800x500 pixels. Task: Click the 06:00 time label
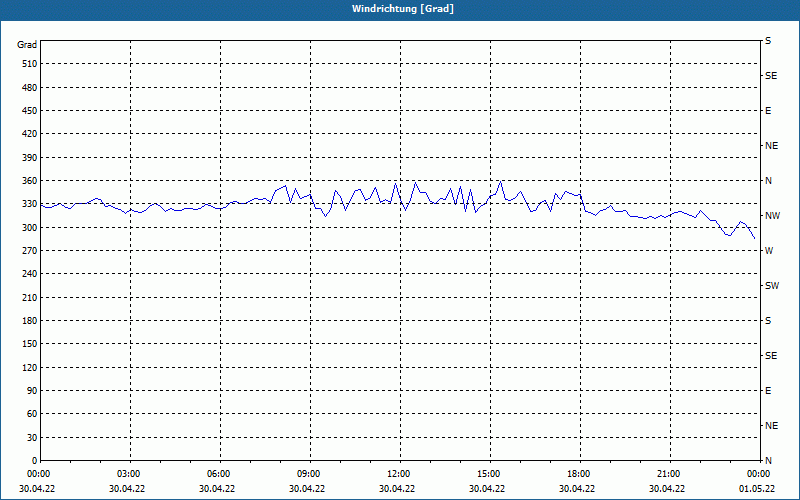point(218,474)
